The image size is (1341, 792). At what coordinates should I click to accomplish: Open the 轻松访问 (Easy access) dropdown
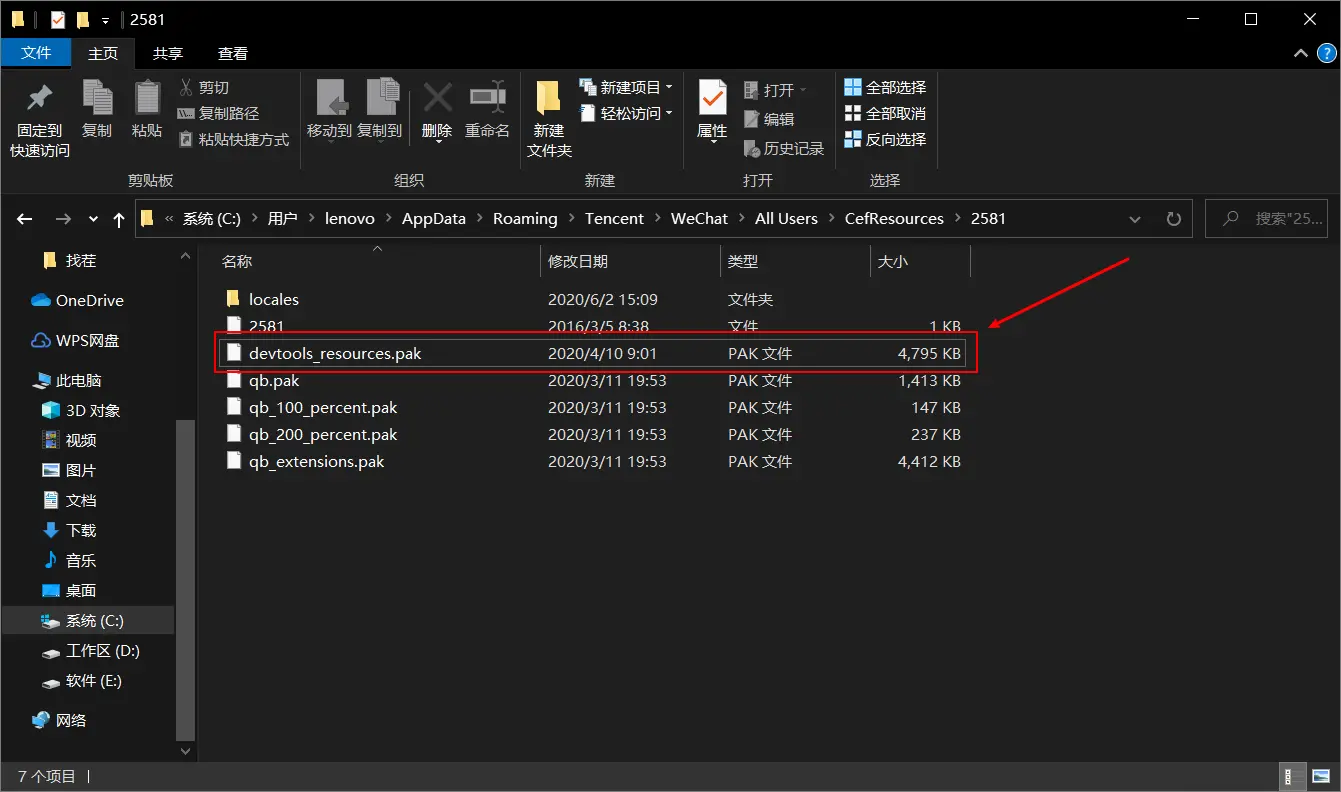point(626,114)
